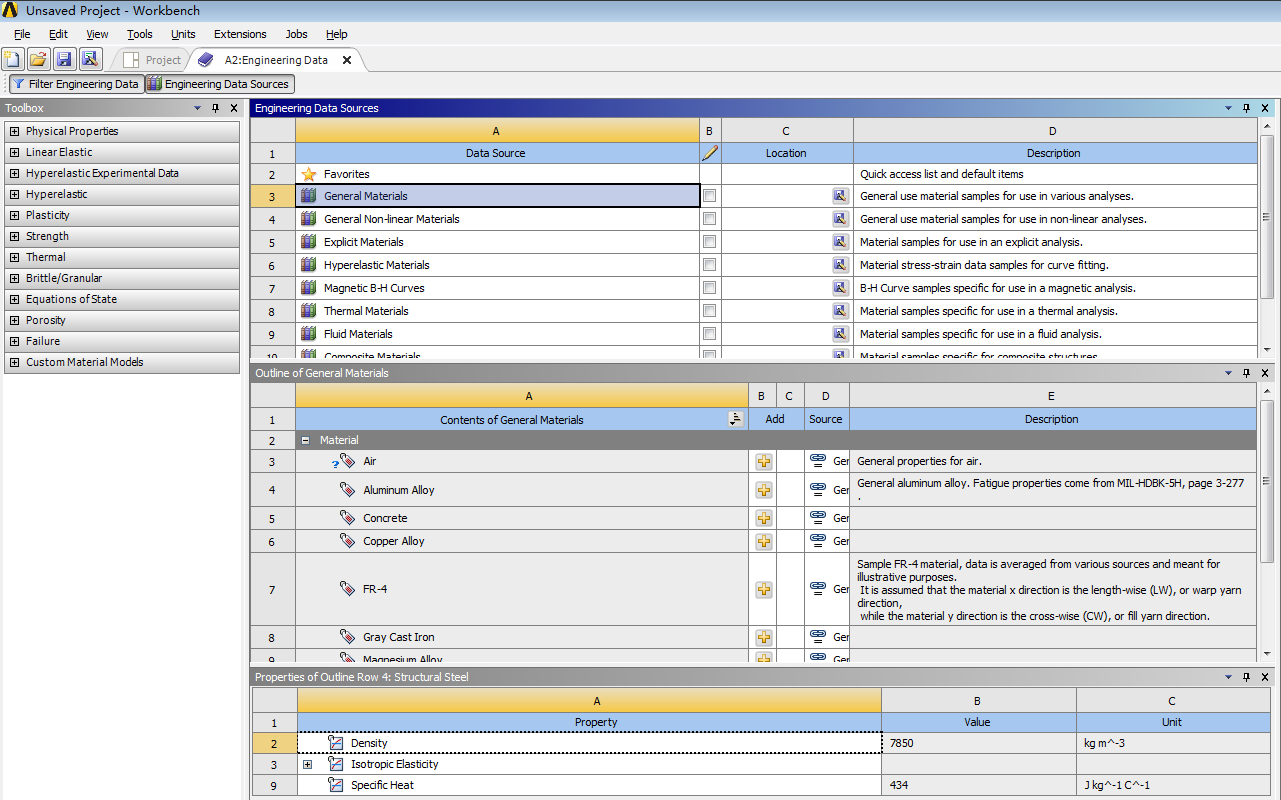
Task: Click source link icon for Aluminum Alloy row
Action: coord(818,490)
